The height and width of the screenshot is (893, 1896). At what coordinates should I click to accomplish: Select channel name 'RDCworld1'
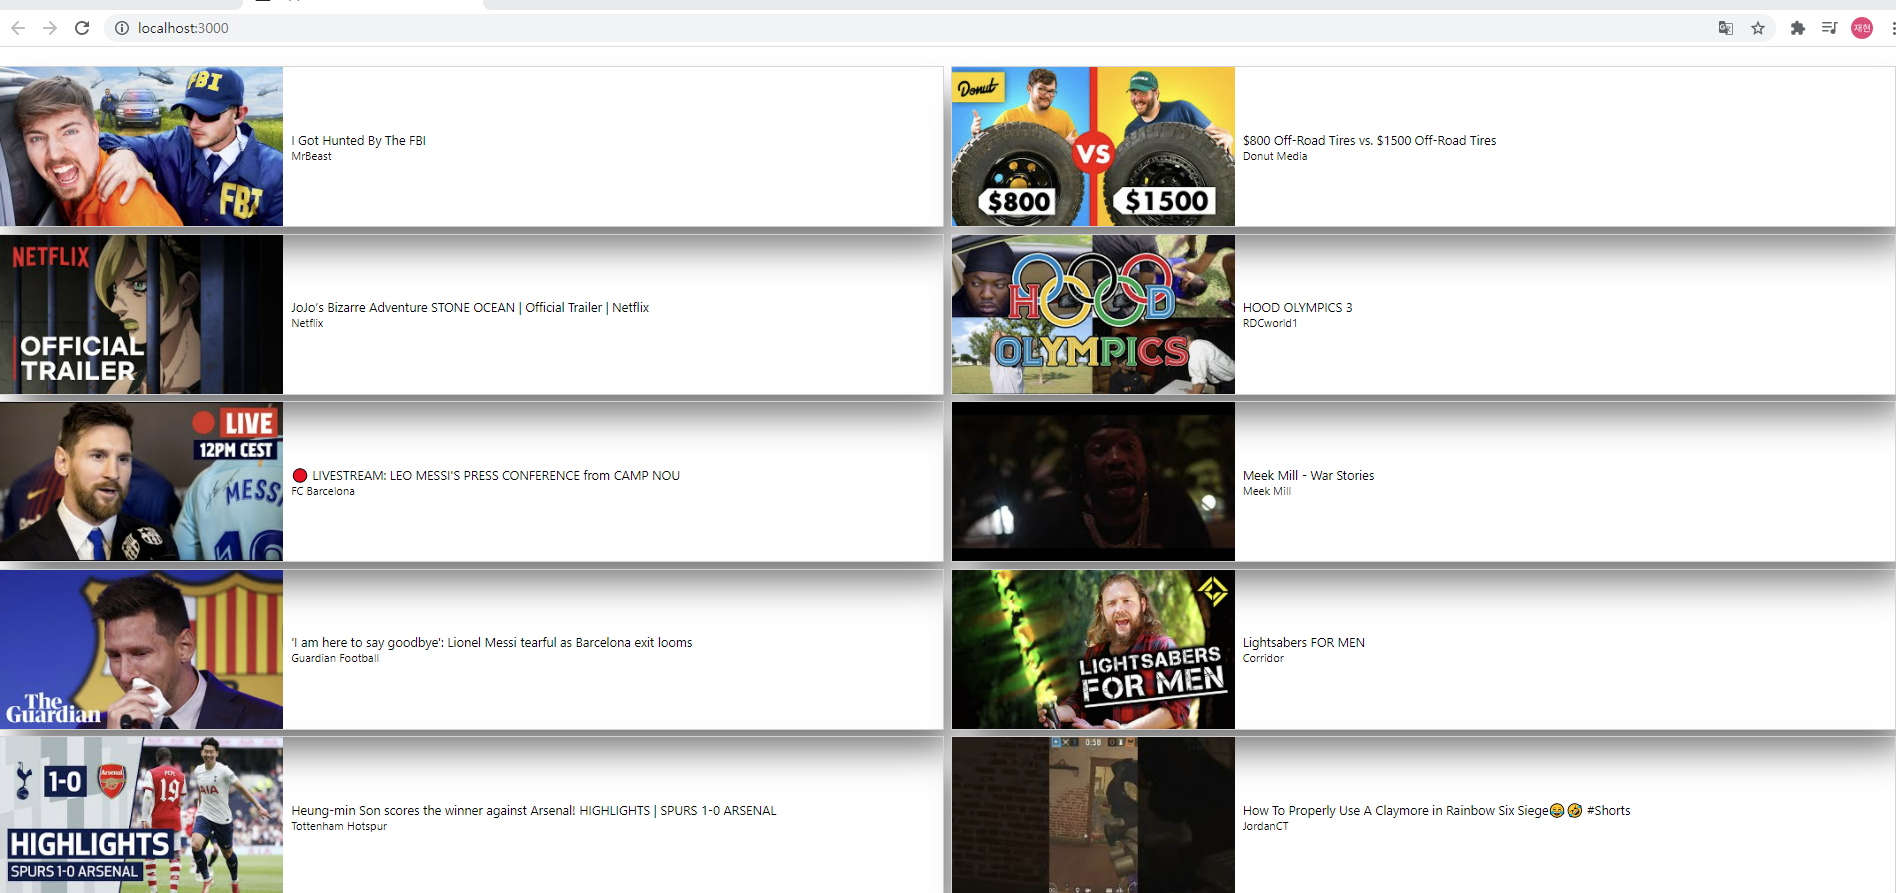click(1270, 323)
